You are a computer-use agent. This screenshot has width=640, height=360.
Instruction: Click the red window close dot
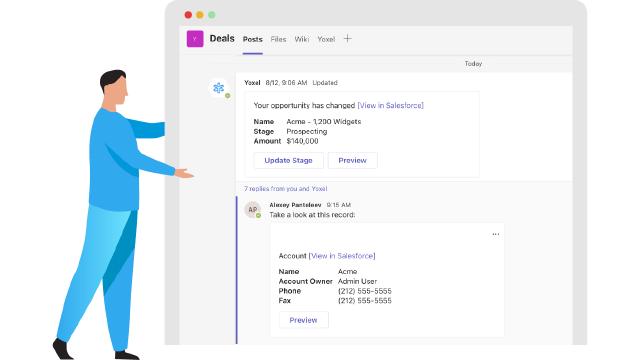tap(188, 15)
